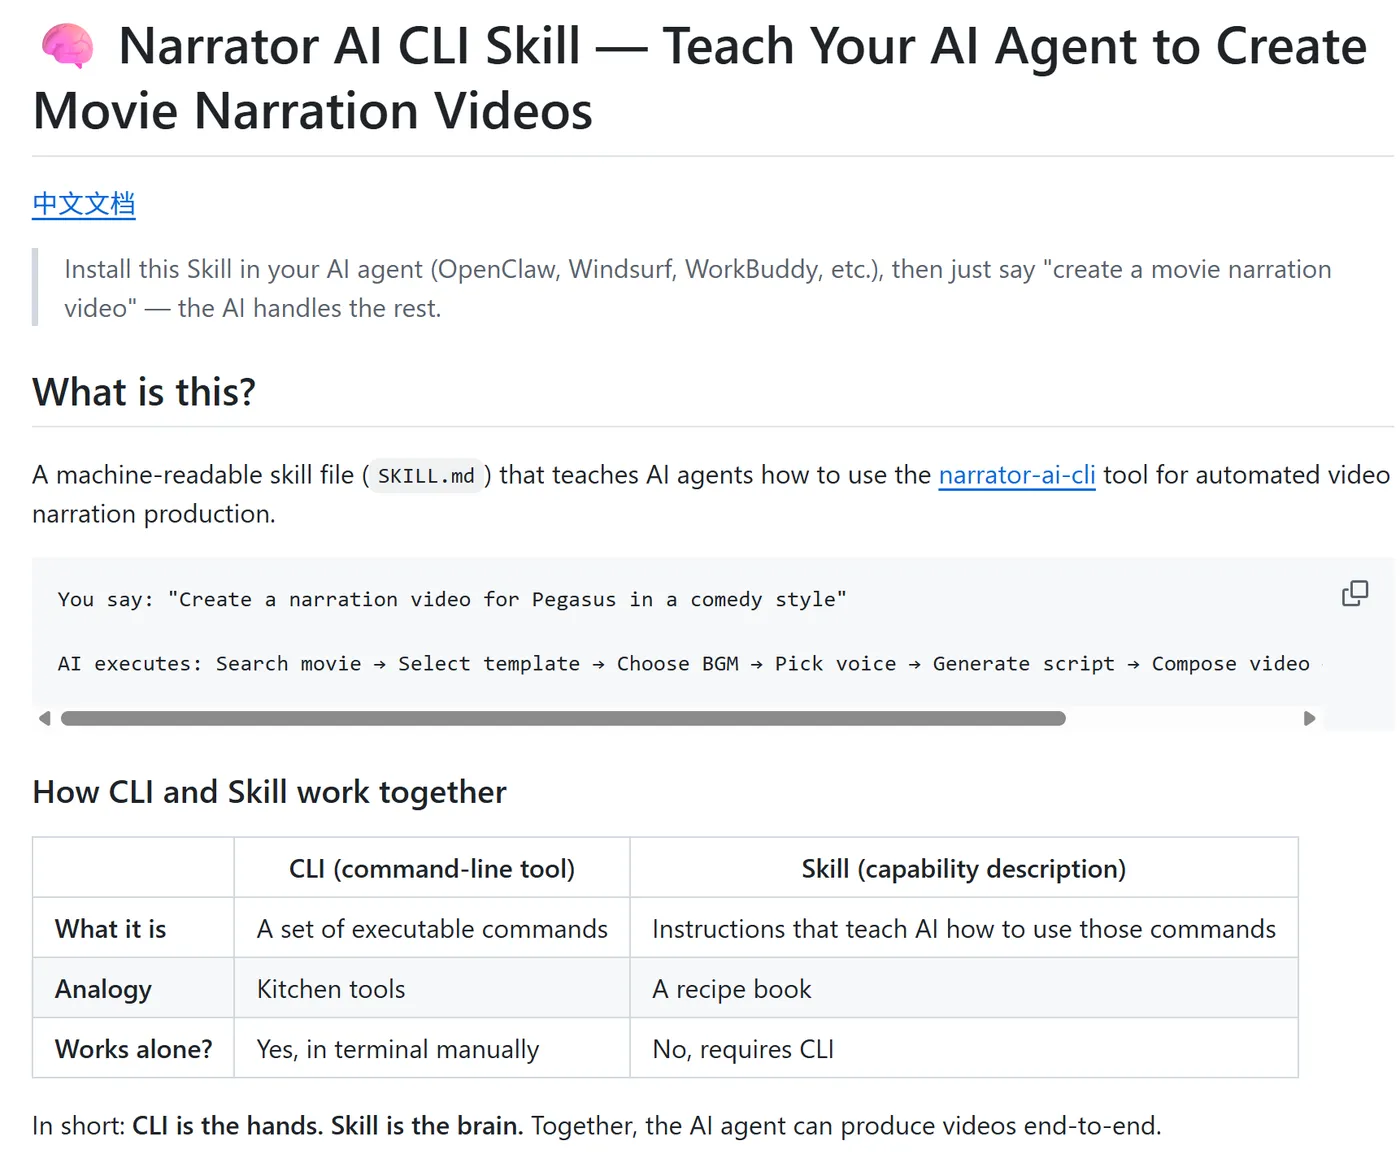Screen dimensions: 1400x1167
Task: Click the "AI executes" line in the code block
Action: tap(683, 664)
